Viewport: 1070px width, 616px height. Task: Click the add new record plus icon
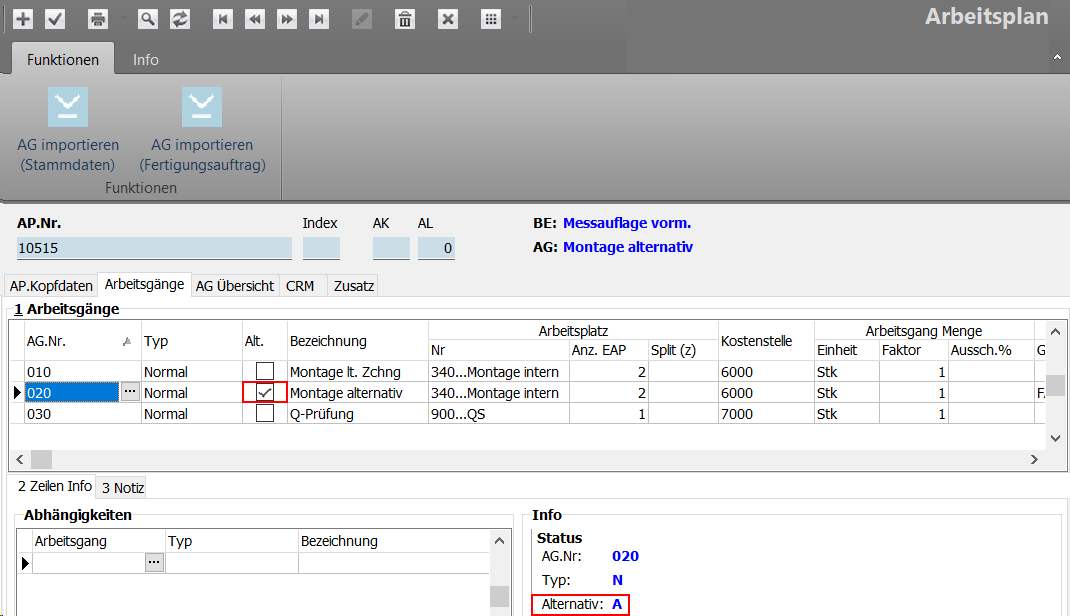(x=23, y=19)
